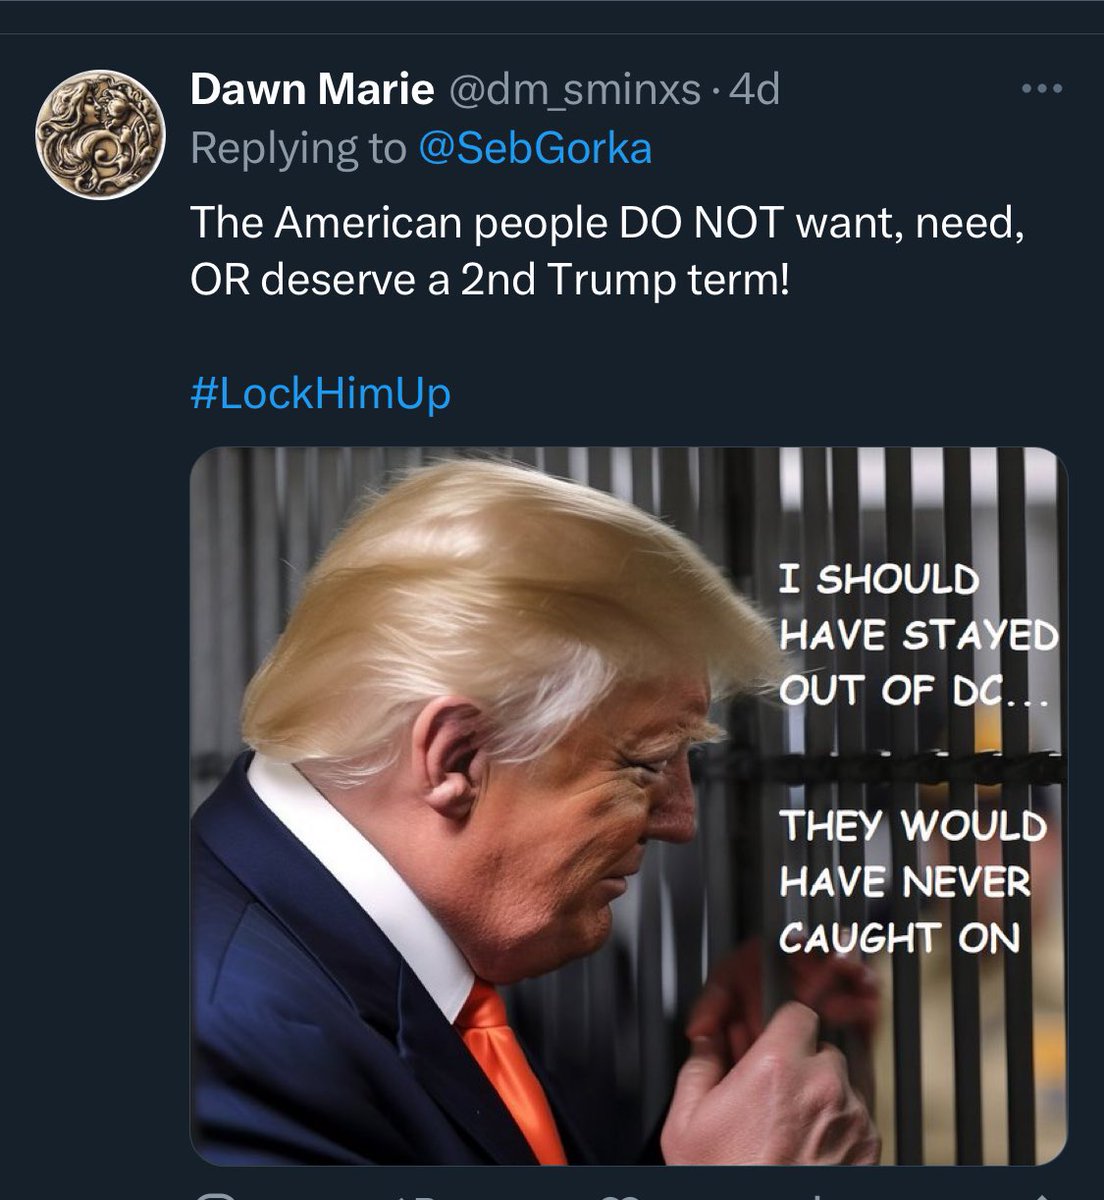
Task: Expand the attached meme image
Action: tap(628, 806)
